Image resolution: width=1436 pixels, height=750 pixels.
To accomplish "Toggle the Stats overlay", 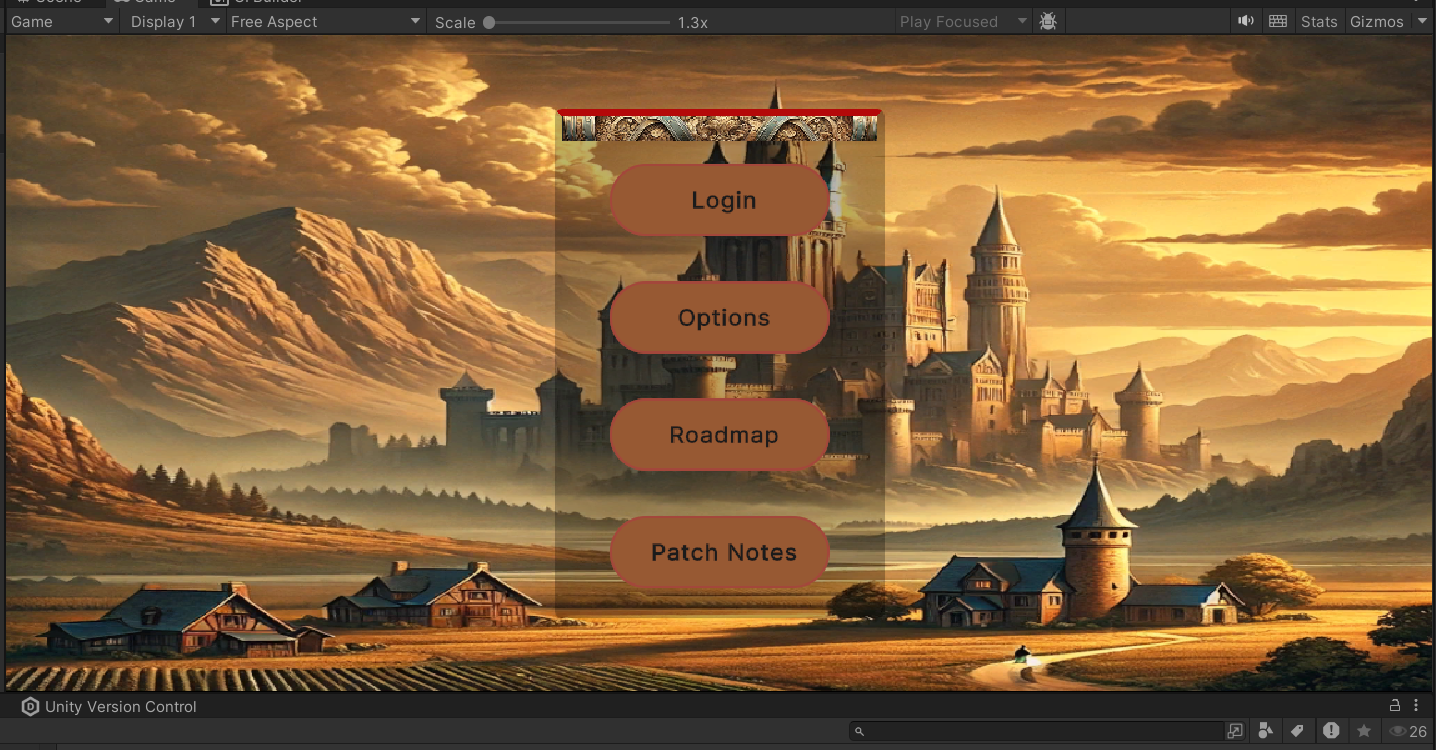I will (x=1319, y=21).
